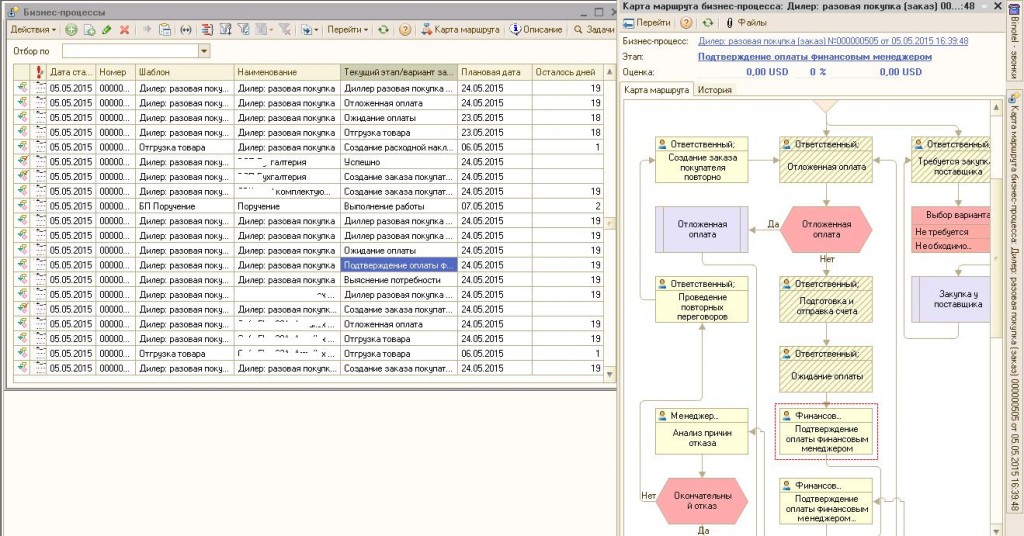Click the Задачи search toolbar button
The width and height of the screenshot is (1024, 536).
594,29
